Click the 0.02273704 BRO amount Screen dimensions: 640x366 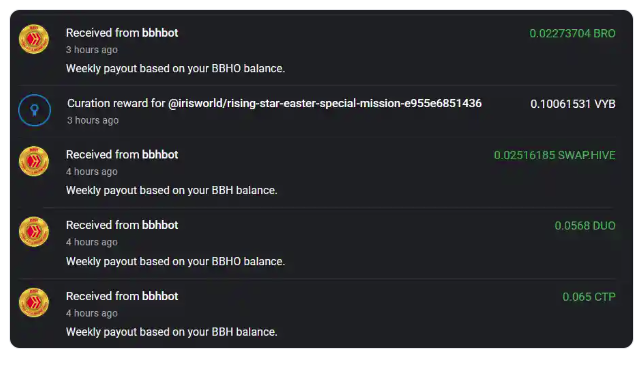pyautogui.click(x=572, y=33)
